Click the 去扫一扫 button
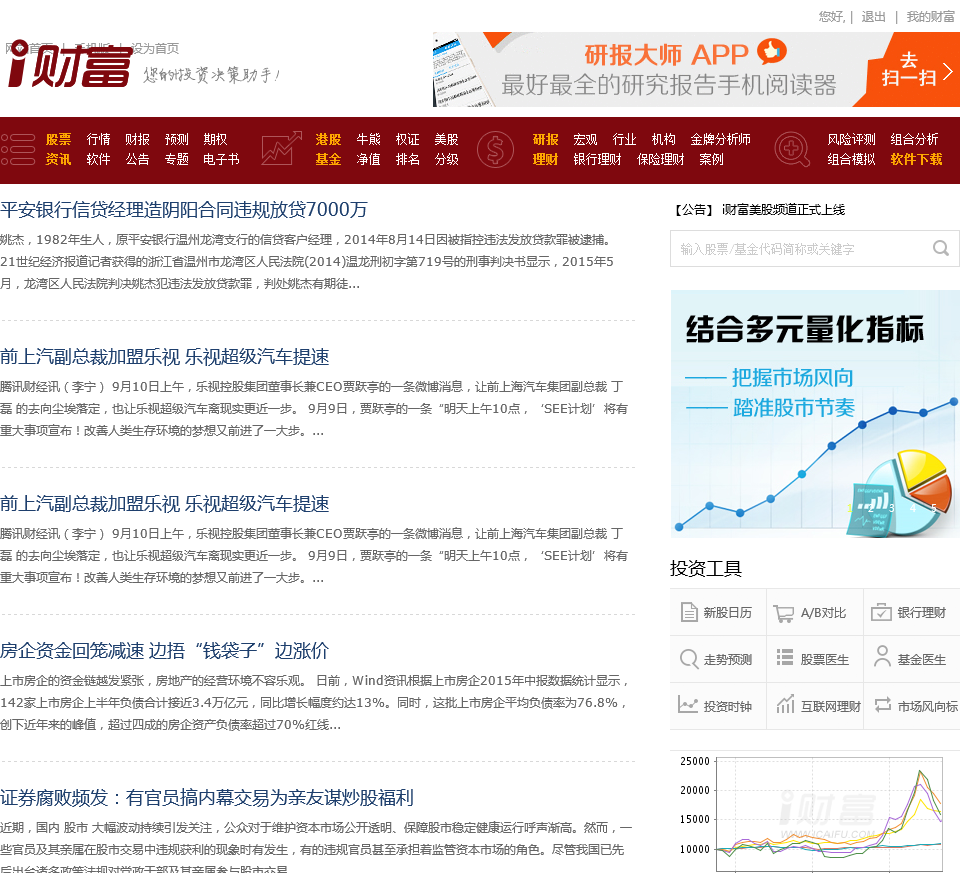This screenshot has height=873, width=960. point(909,69)
